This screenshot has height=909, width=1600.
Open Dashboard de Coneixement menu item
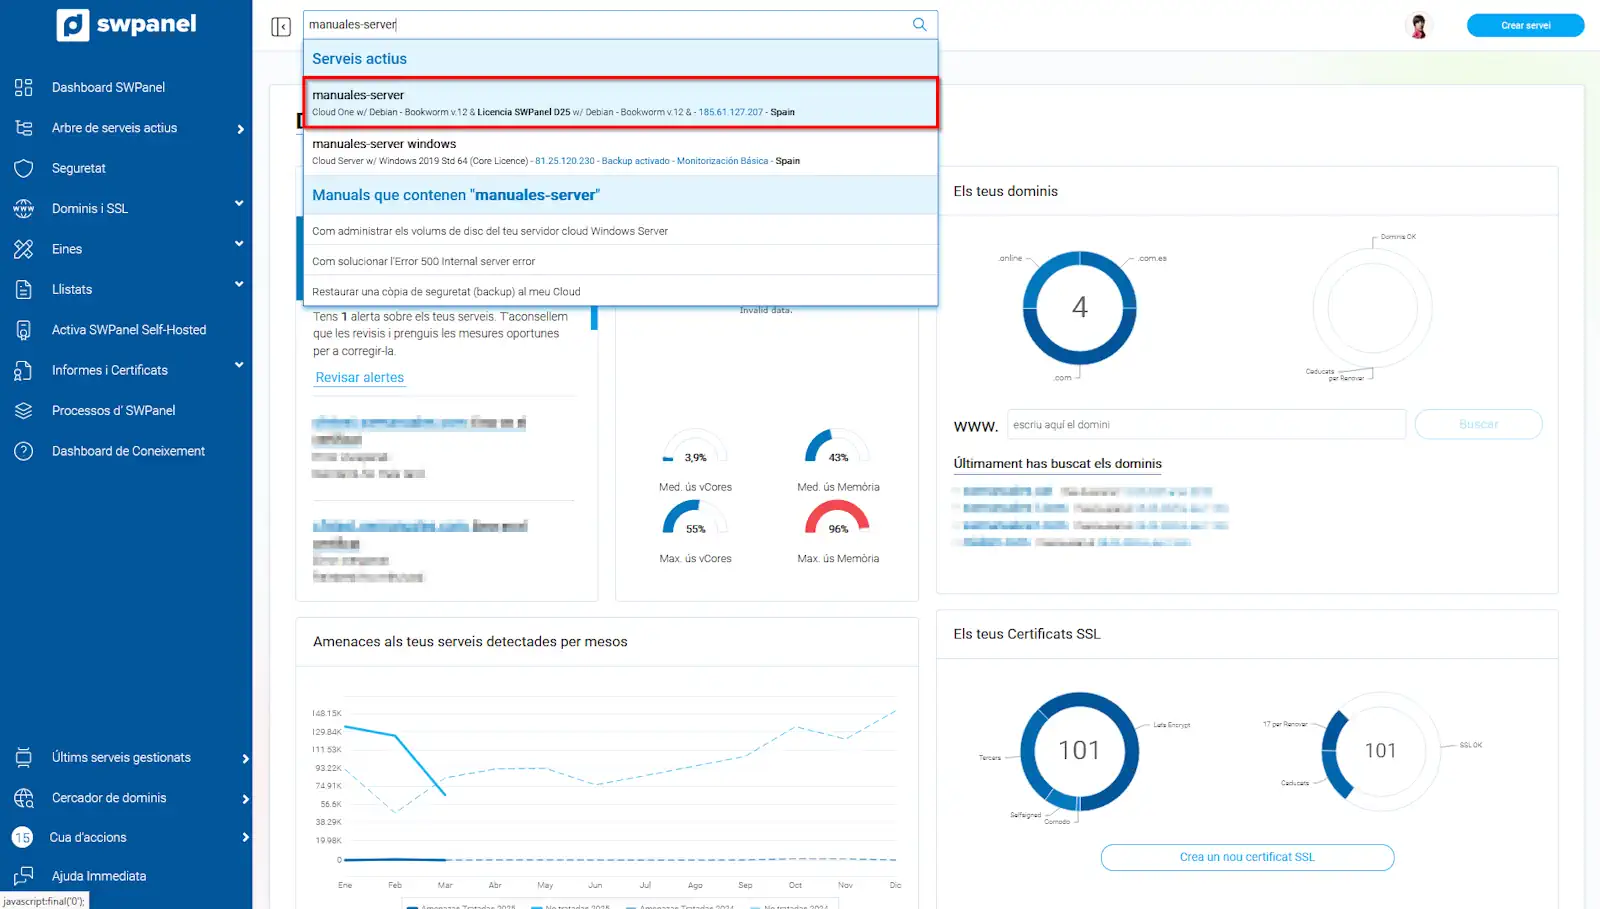tap(128, 451)
